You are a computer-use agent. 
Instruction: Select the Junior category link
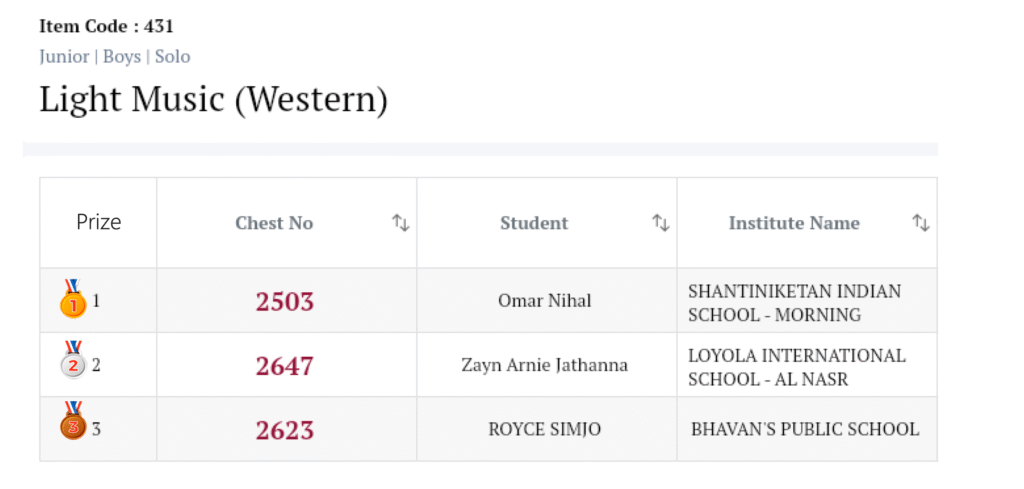tap(64, 57)
